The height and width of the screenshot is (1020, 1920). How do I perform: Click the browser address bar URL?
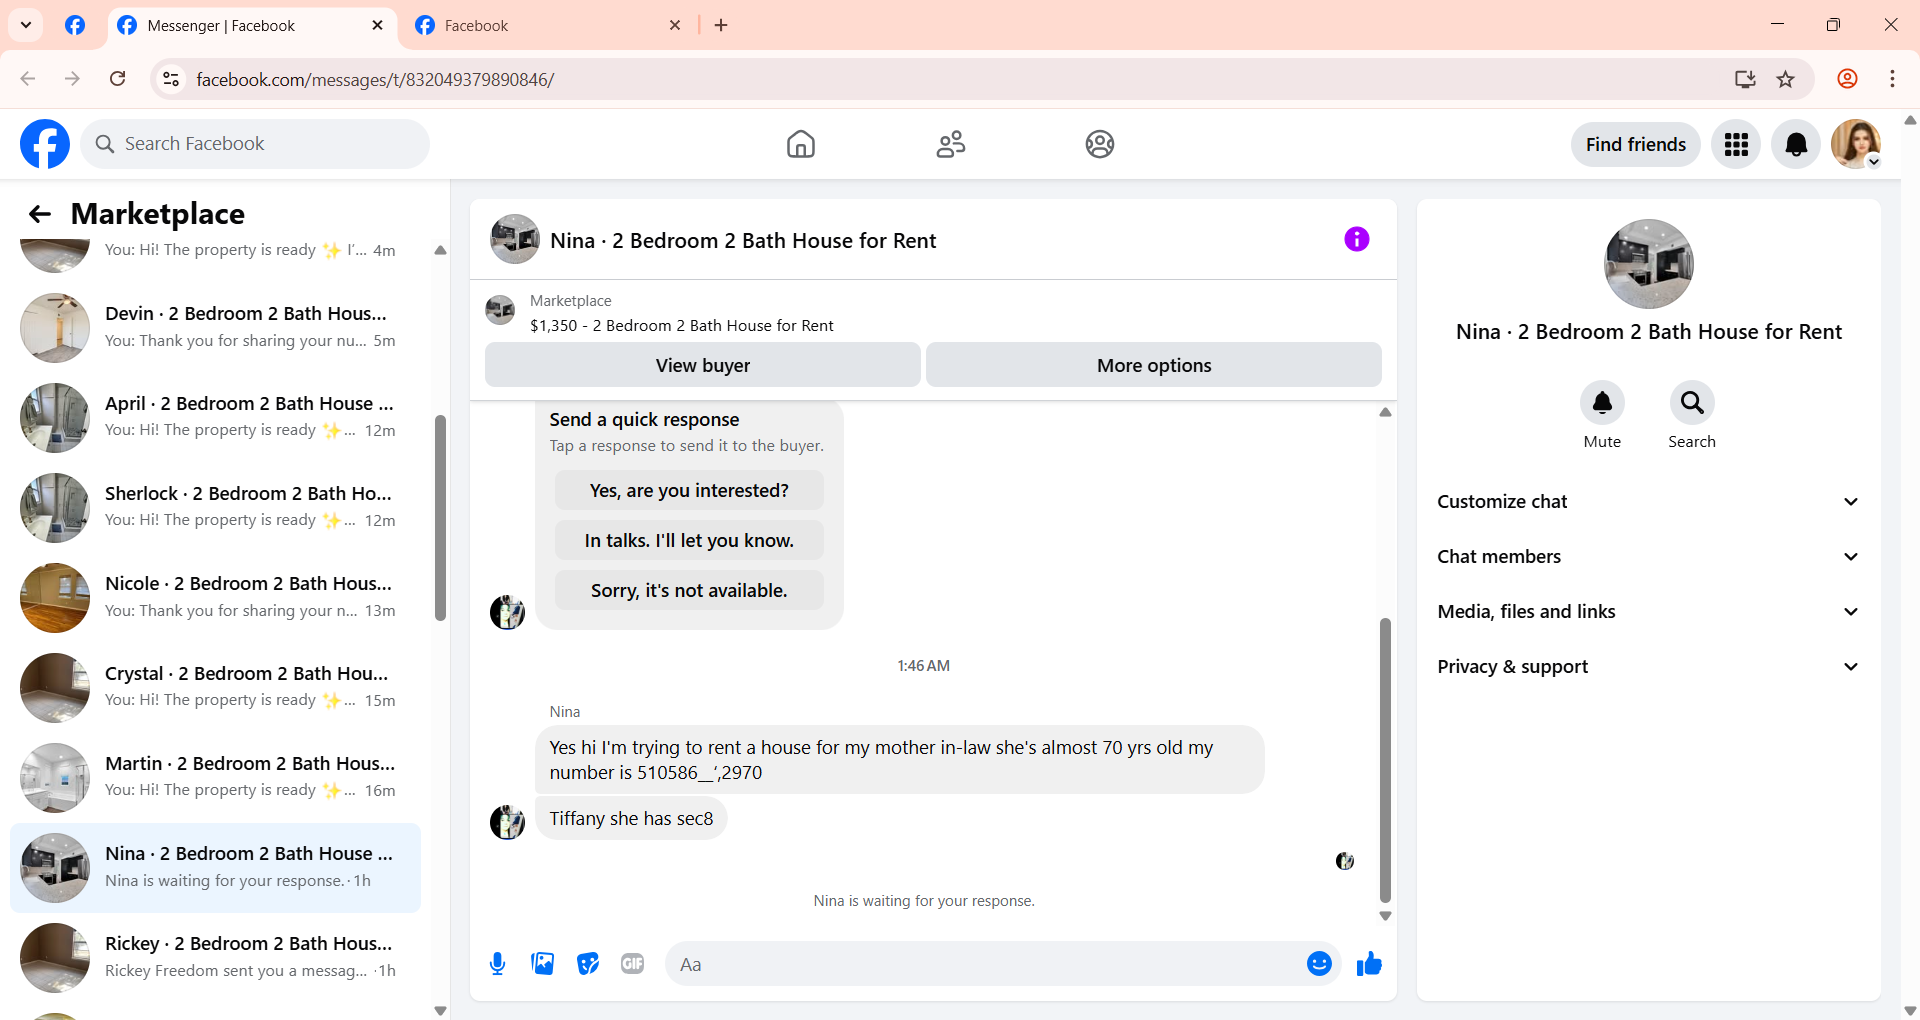pos(375,79)
